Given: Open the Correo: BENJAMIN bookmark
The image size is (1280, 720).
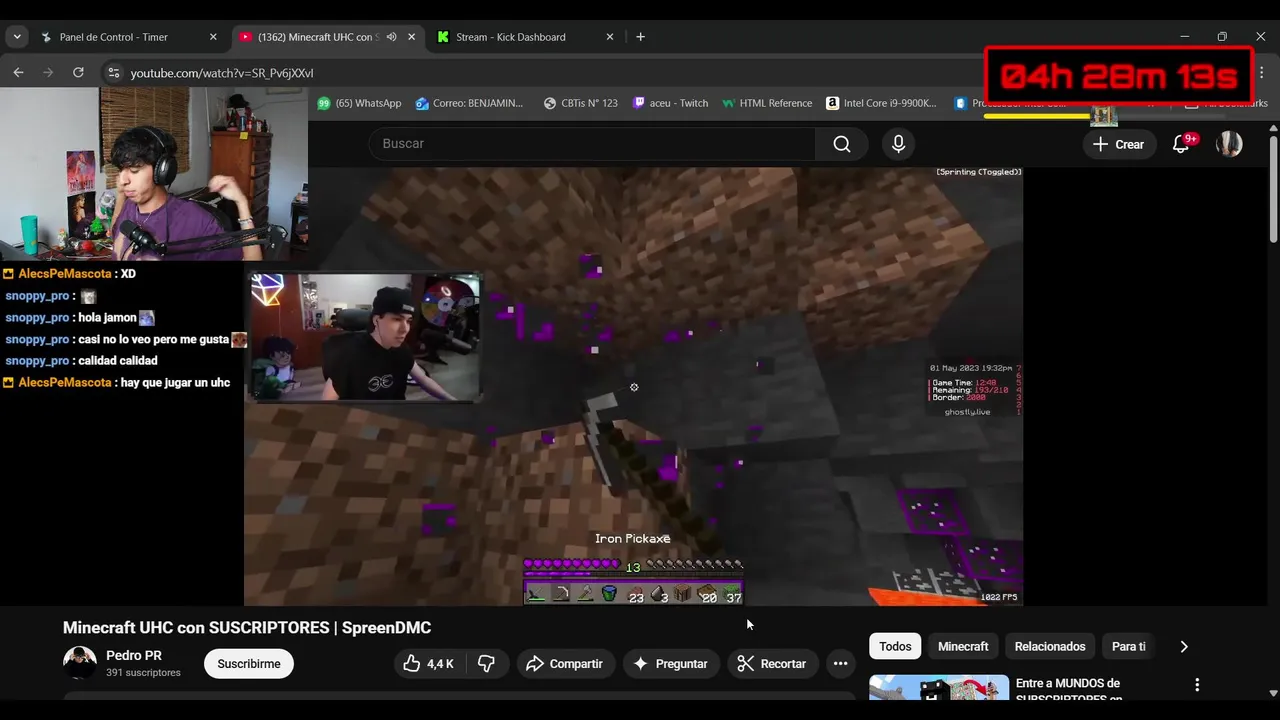Looking at the screenshot, I should pyautogui.click(x=469, y=103).
